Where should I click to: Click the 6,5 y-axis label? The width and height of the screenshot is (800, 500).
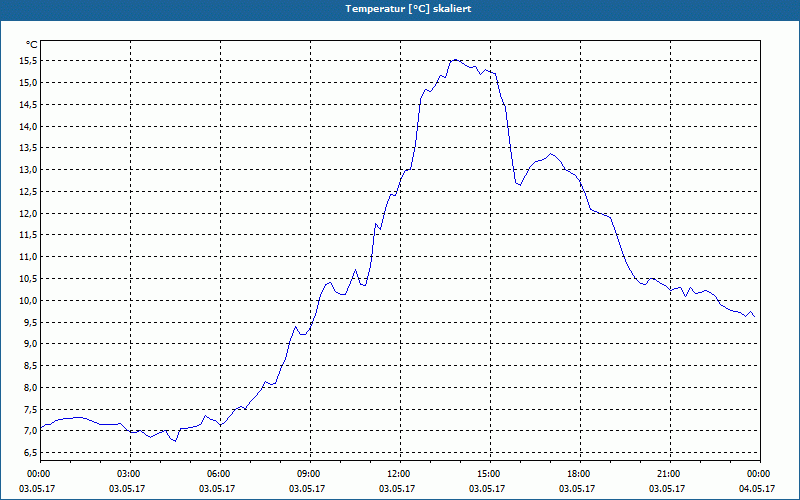pyautogui.click(x=30, y=453)
